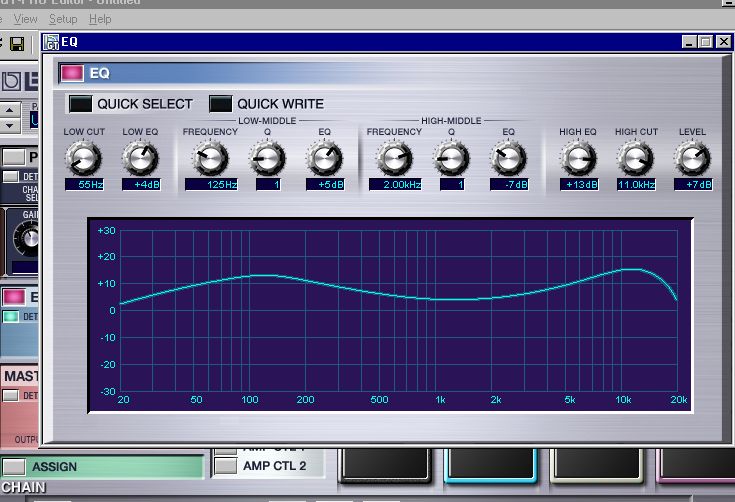Click the patch down arrow in main window
Viewport: 735px width, 502px height.
pyautogui.click(x=9, y=126)
